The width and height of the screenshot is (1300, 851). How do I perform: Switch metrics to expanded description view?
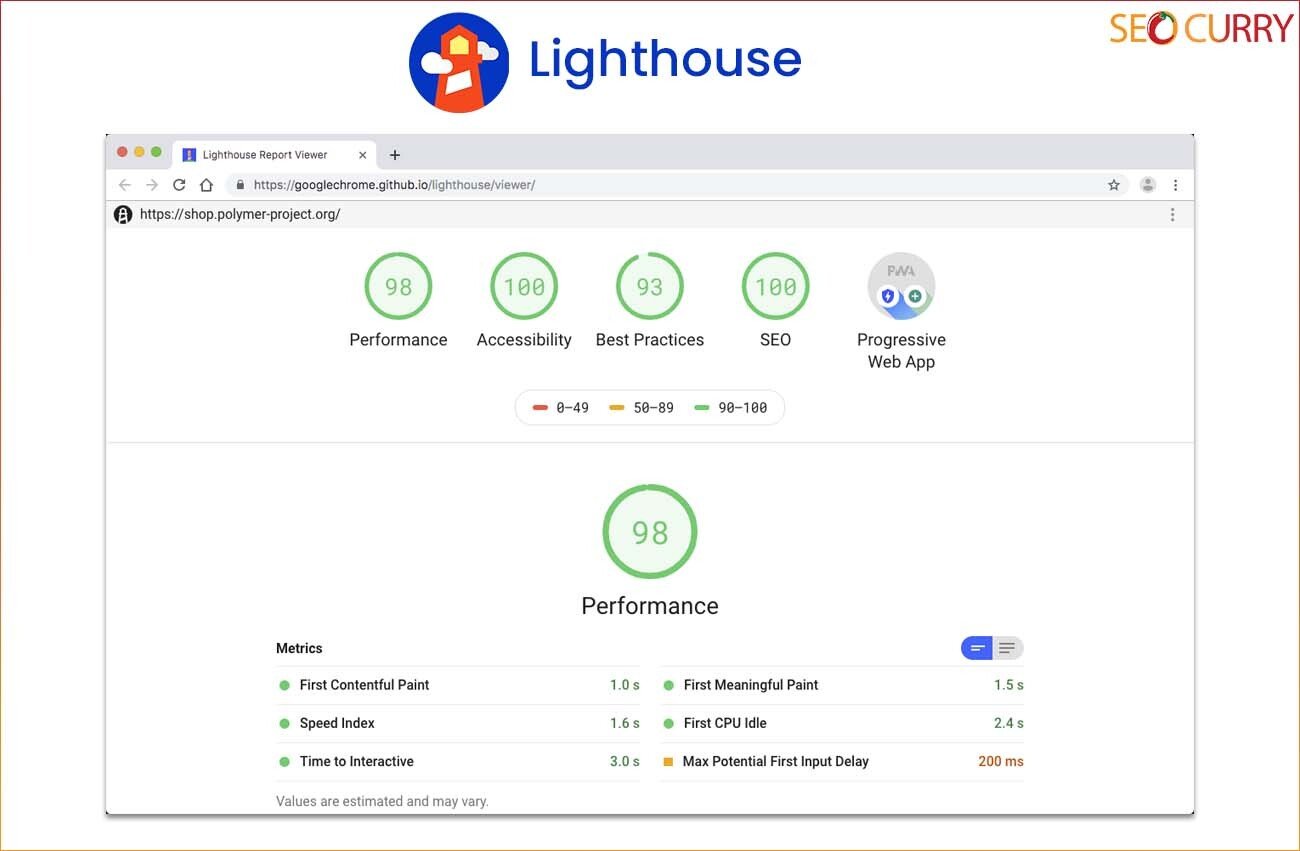click(x=1007, y=648)
